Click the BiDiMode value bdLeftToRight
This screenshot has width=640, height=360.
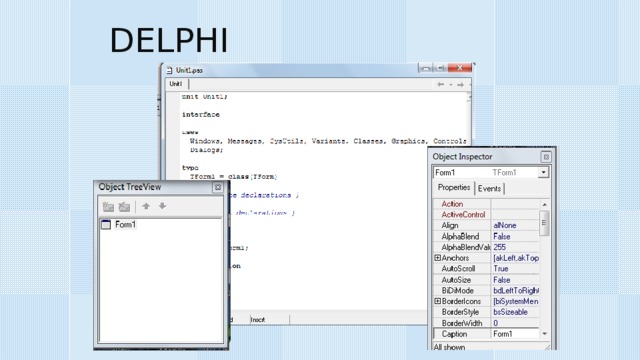point(515,290)
